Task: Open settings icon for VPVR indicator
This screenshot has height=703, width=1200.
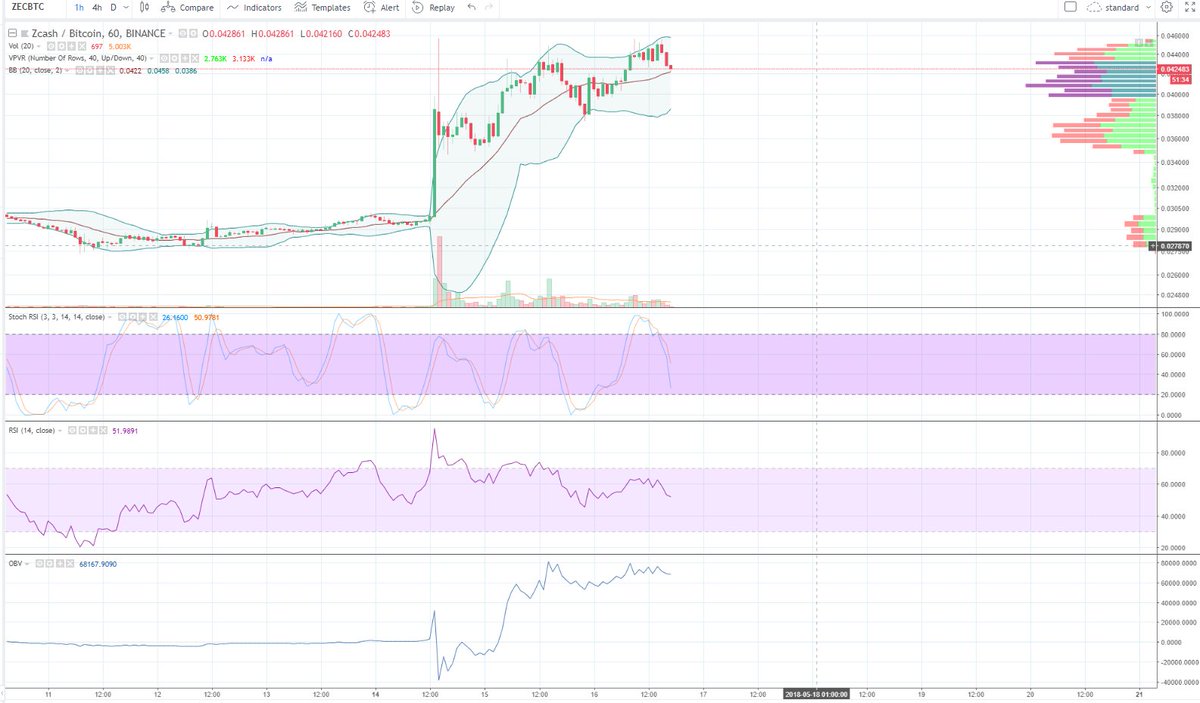Action: pyautogui.click(x=174, y=58)
